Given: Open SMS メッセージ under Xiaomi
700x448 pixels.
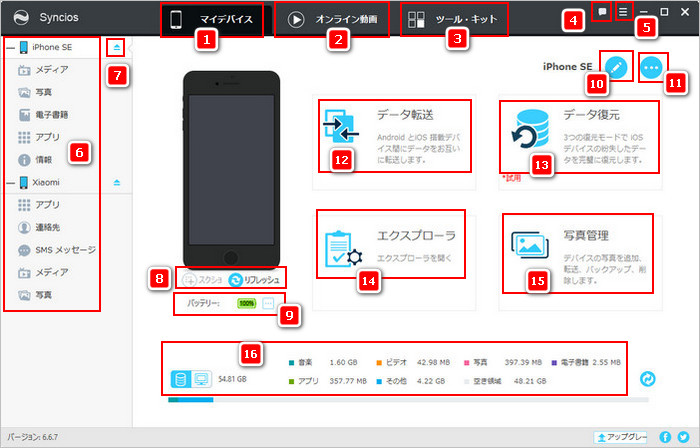Looking at the screenshot, I should [57, 250].
